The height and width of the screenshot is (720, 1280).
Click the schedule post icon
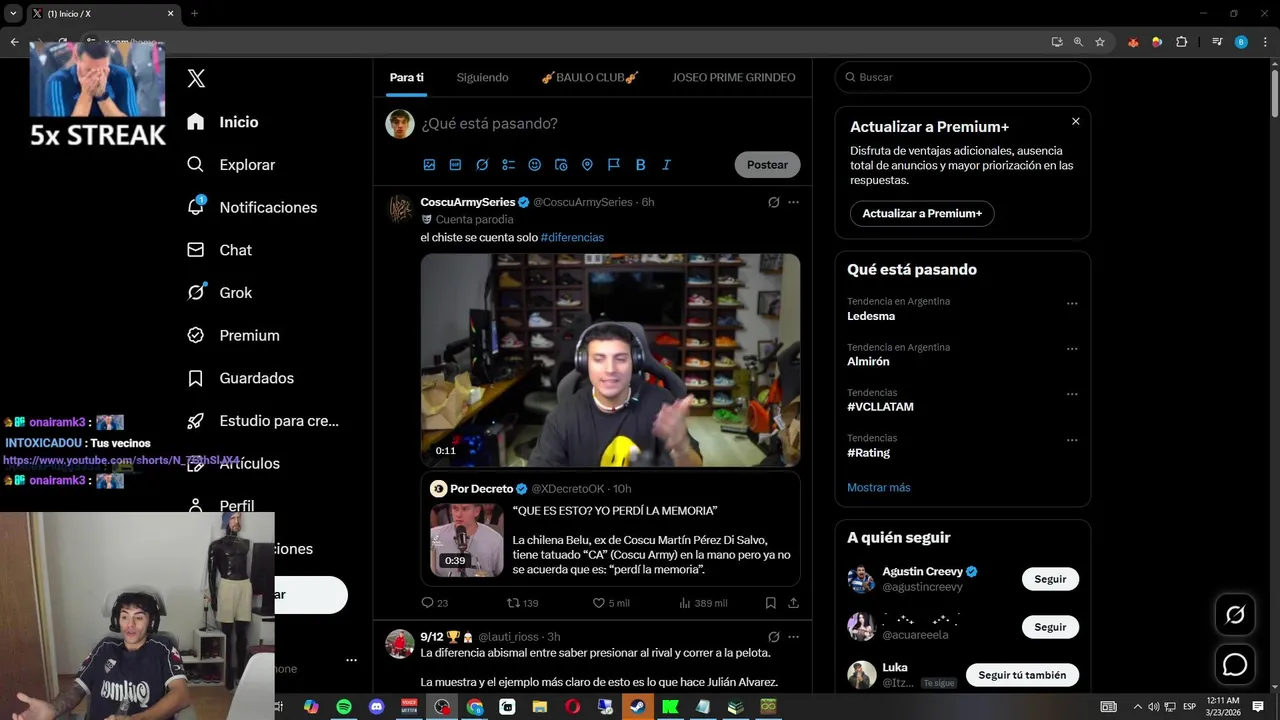(x=561, y=165)
